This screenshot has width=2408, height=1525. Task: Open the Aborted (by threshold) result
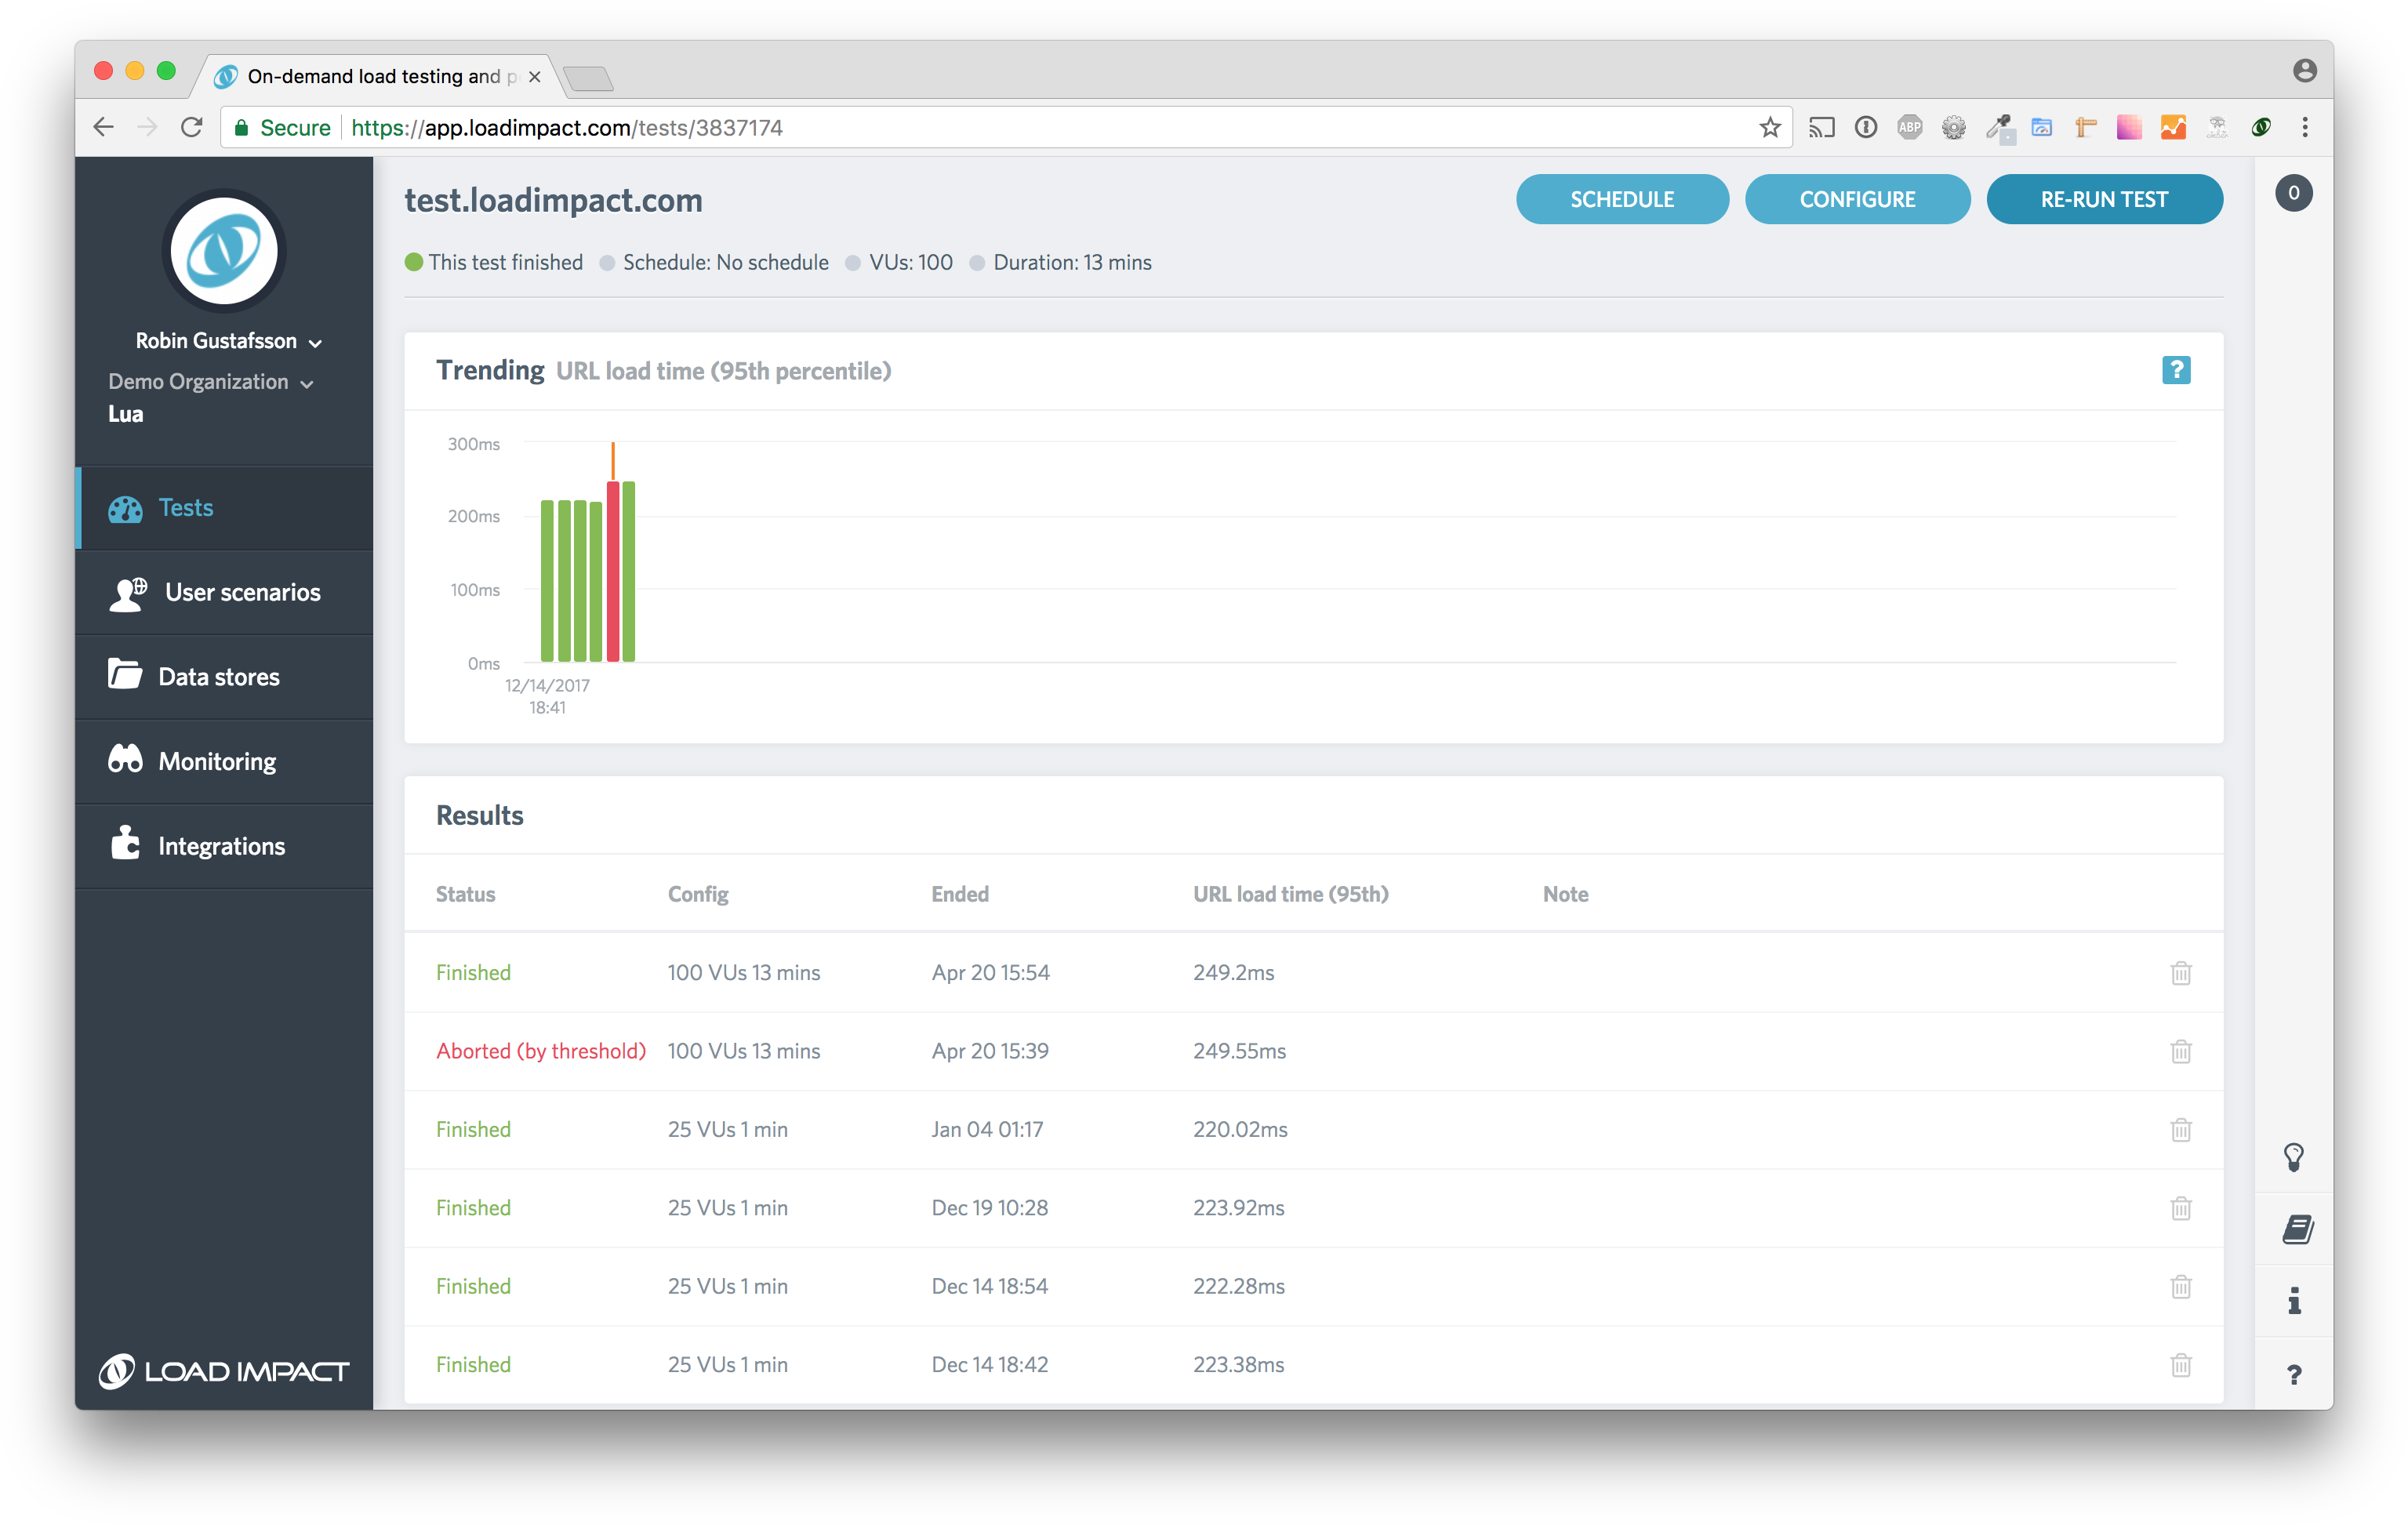pyautogui.click(x=540, y=1051)
